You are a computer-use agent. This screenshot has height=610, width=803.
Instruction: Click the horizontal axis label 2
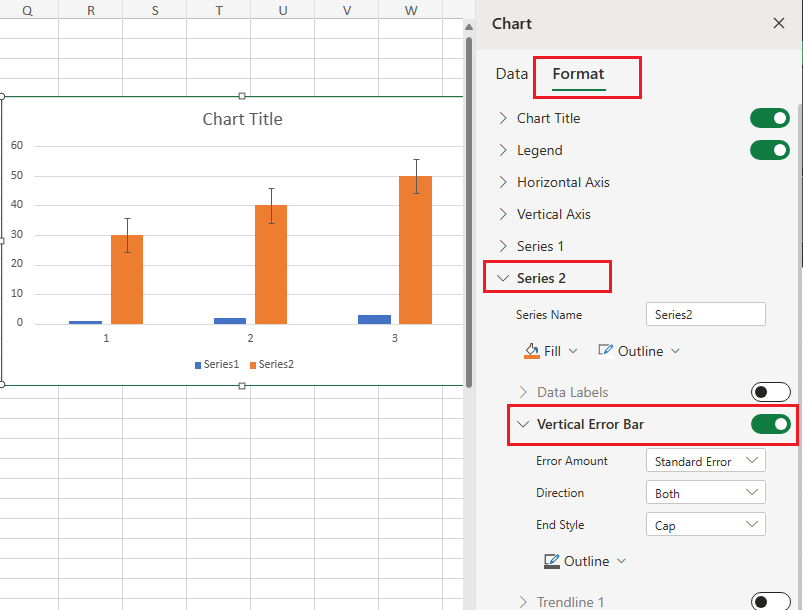click(250, 338)
